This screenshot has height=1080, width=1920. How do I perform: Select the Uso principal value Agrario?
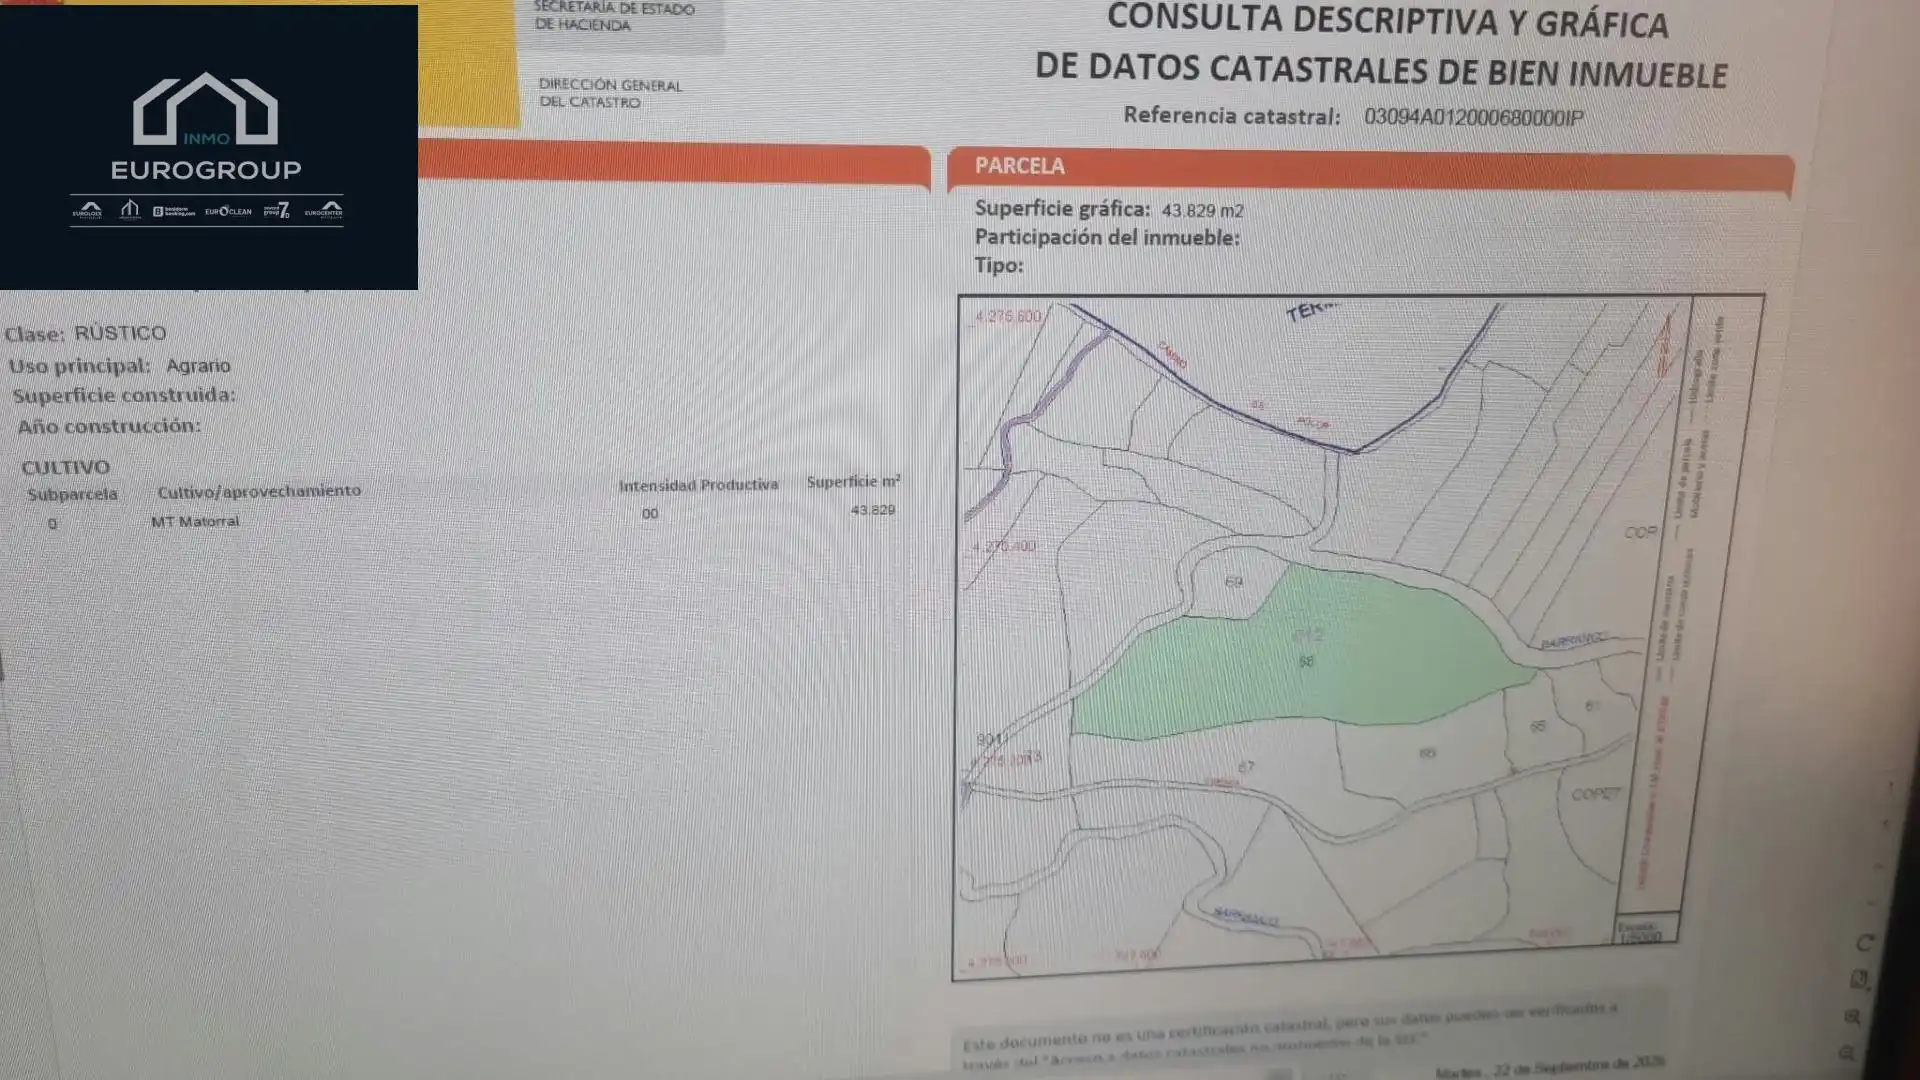(198, 366)
